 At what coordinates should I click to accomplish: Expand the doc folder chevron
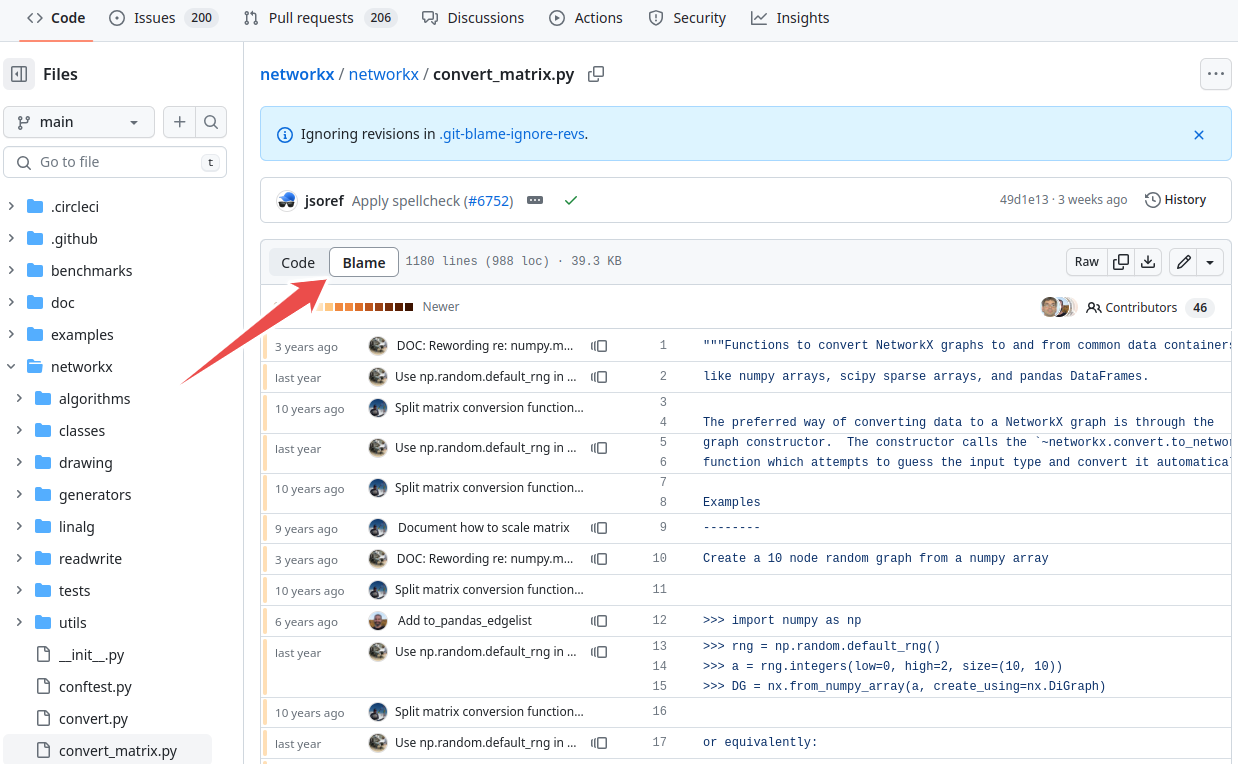(11, 303)
